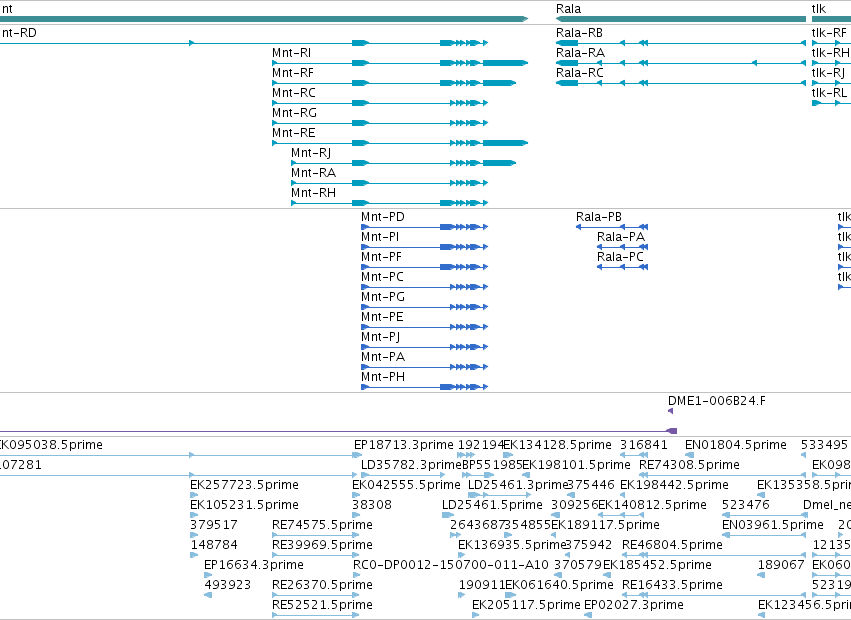851x620 pixels.
Task: Select the teal Rala gene span bar
Action: click(x=681, y=19)
